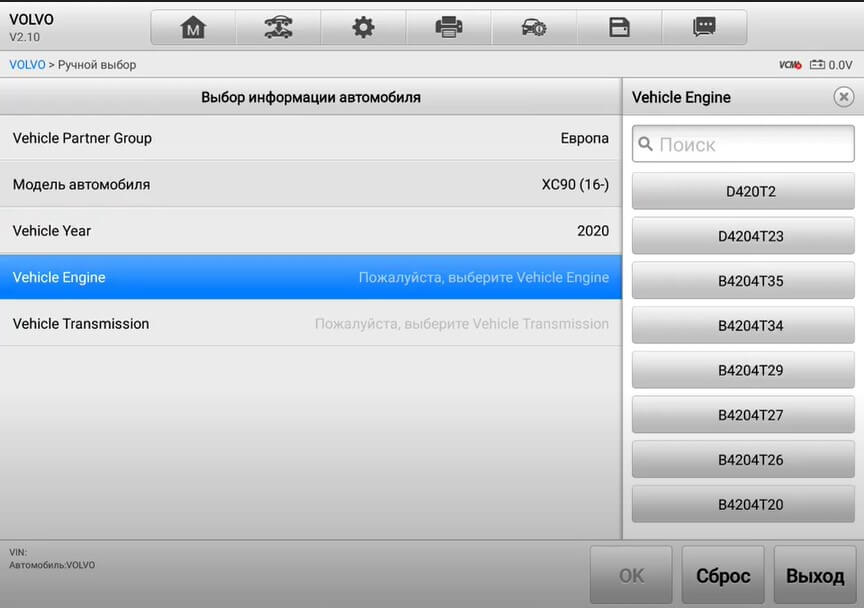Click the XC90 (16-) model value
Image resolution: width=864 pixels, height=608 pixels.
[x=575, y=185]
